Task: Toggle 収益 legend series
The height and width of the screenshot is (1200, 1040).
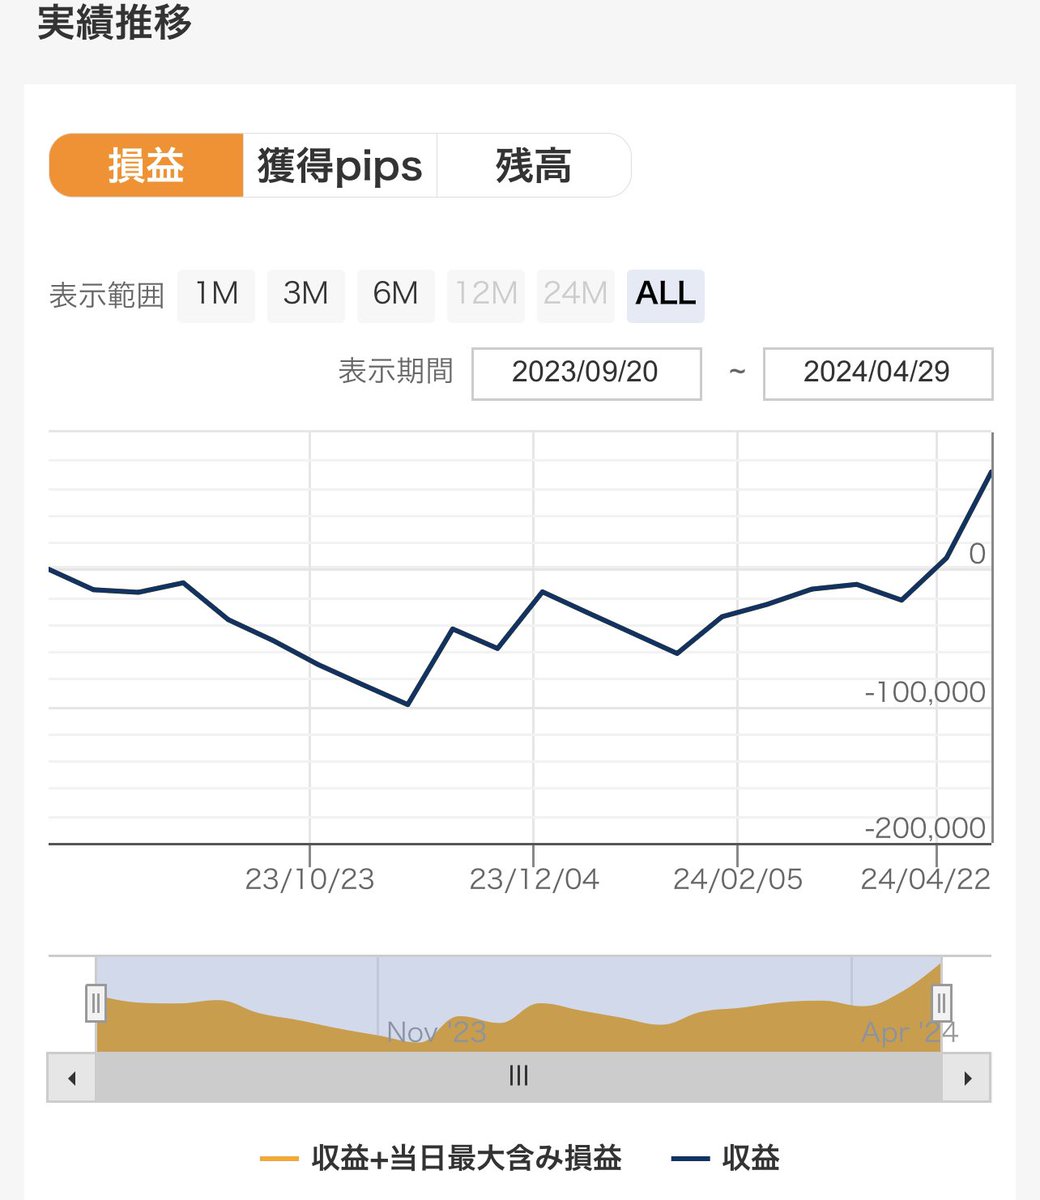Action: pyautogui.click(x=725, y=1158)
